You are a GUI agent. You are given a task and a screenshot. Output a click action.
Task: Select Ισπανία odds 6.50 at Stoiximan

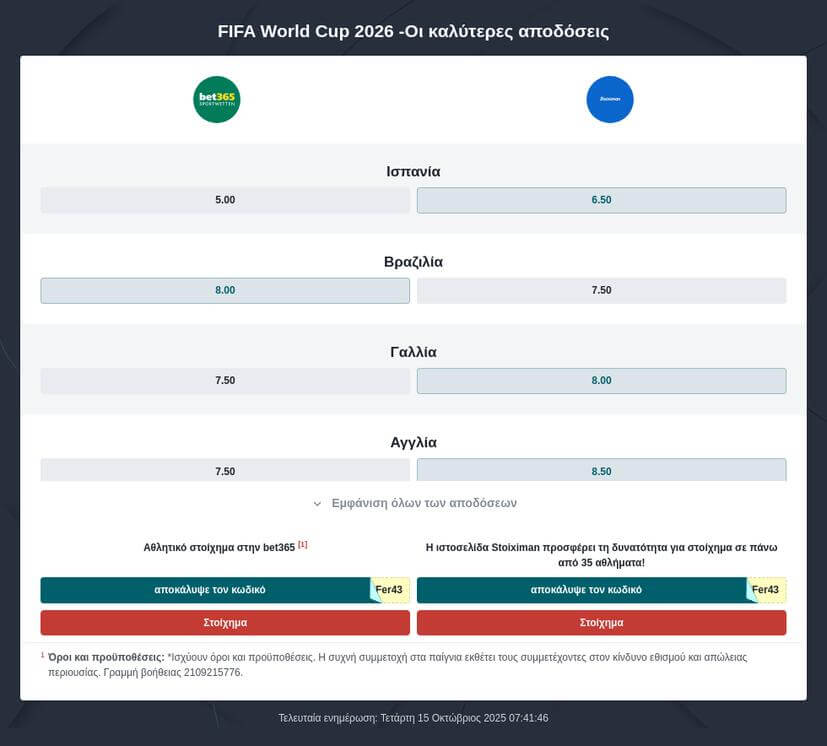[x=601, y=200]
